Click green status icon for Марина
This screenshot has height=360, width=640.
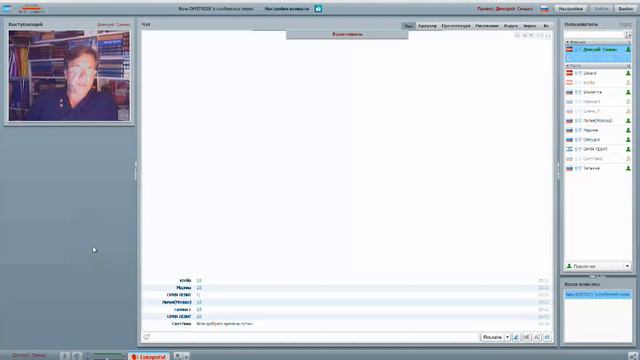[x=628, y=130]
